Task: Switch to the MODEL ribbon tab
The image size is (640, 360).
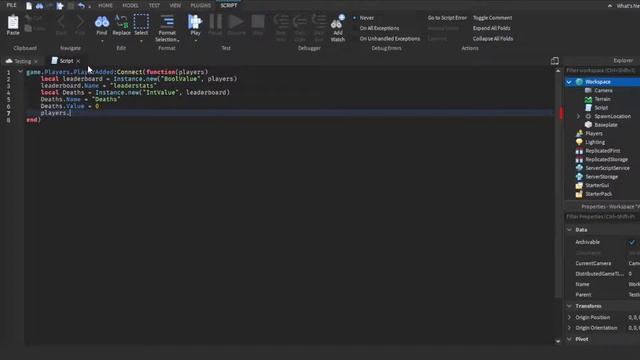Action: click(131, 5)
